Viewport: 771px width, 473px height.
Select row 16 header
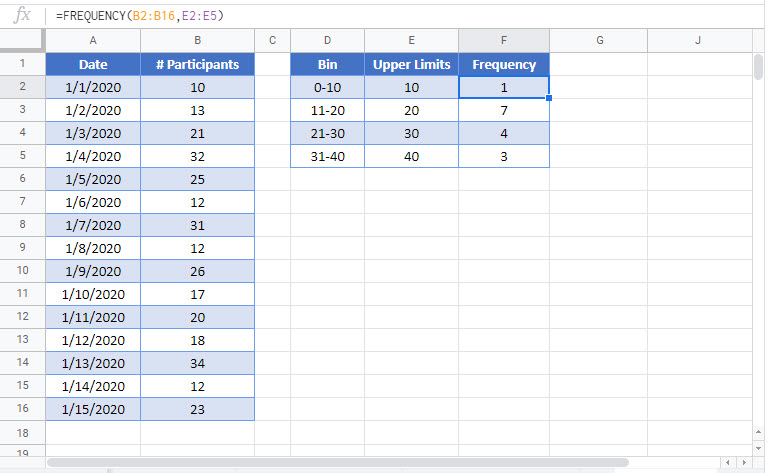(23, 409)
